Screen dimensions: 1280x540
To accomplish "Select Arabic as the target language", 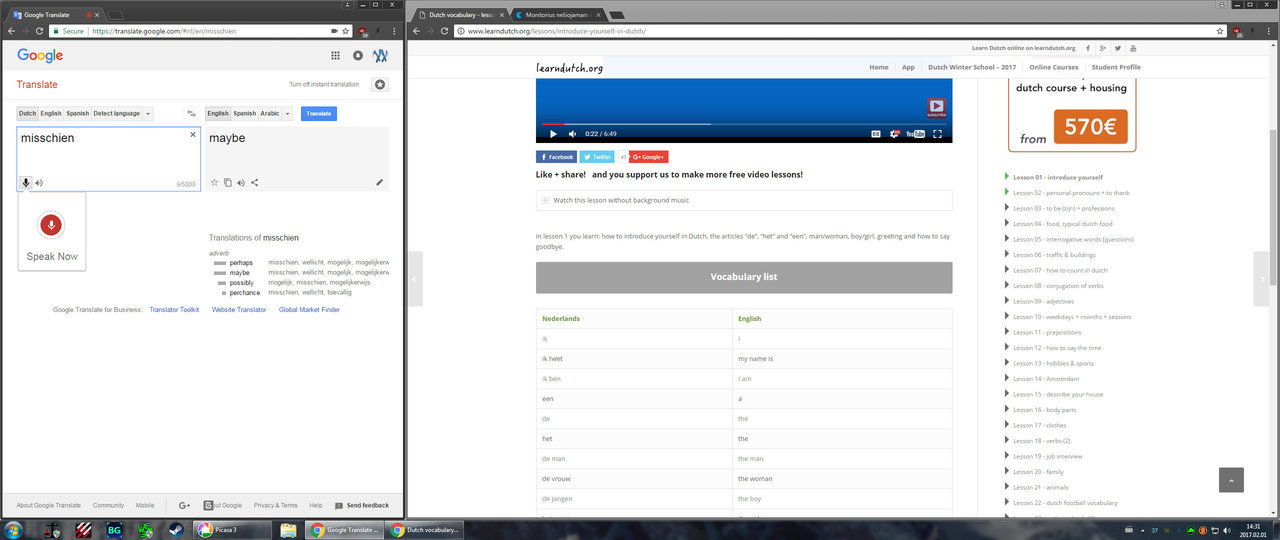I will pos(270,114).
